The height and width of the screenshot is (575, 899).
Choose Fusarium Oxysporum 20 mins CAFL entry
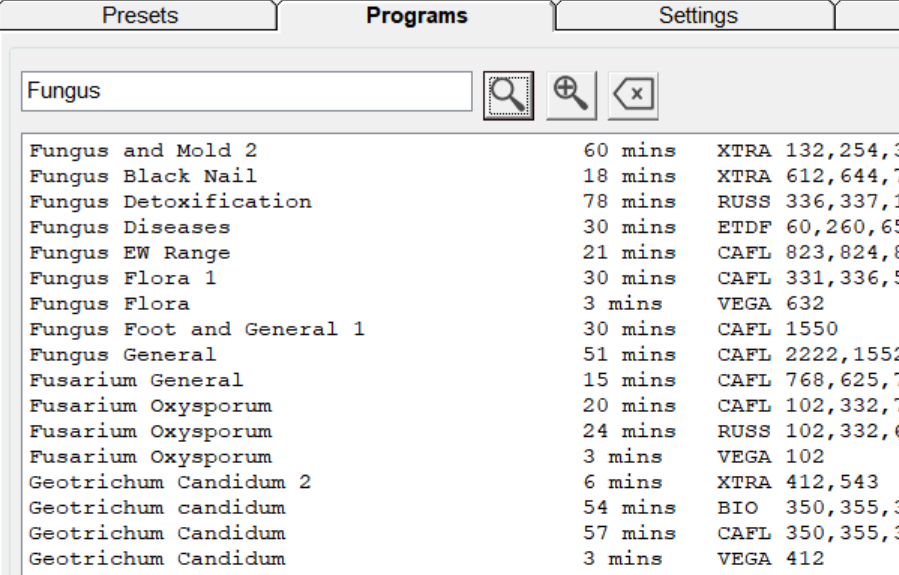click(150, 406)
